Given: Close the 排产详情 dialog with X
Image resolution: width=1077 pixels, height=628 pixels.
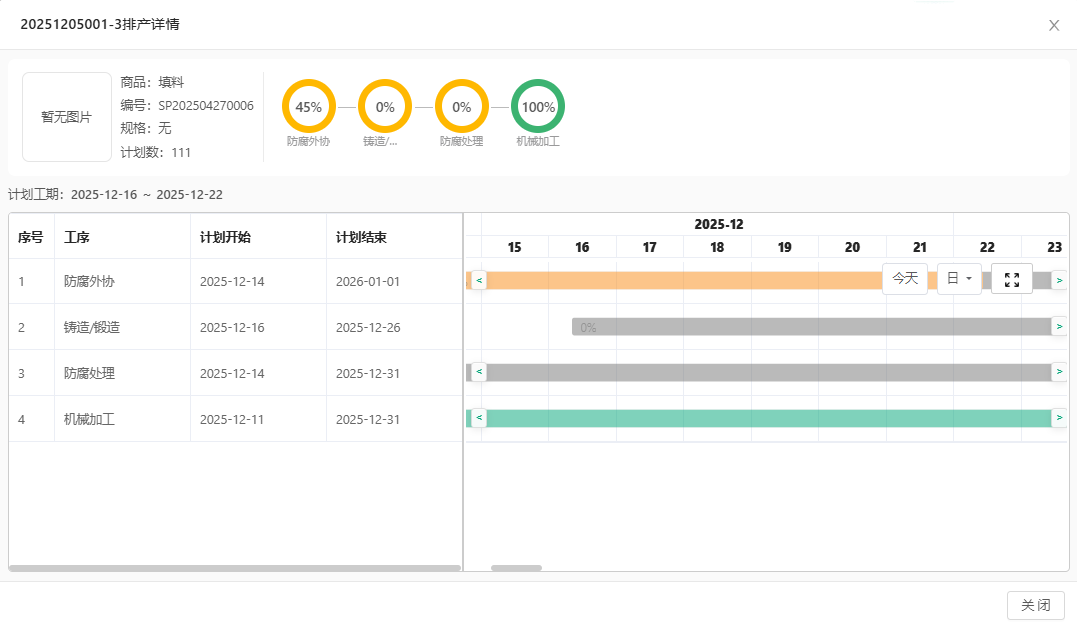Looking at the screenshot, I should tap(1054, 25).
